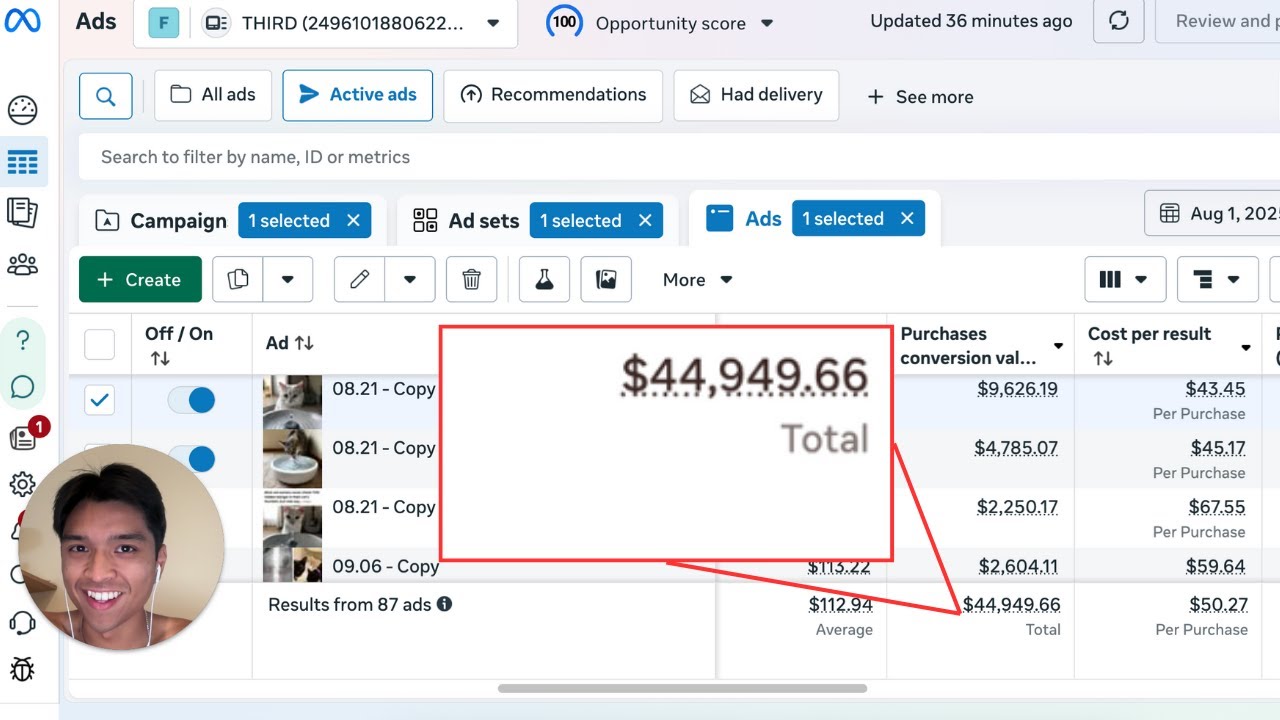1280x720 pixels.
Task: Click the magnifier search filter button
Action: 106,95
